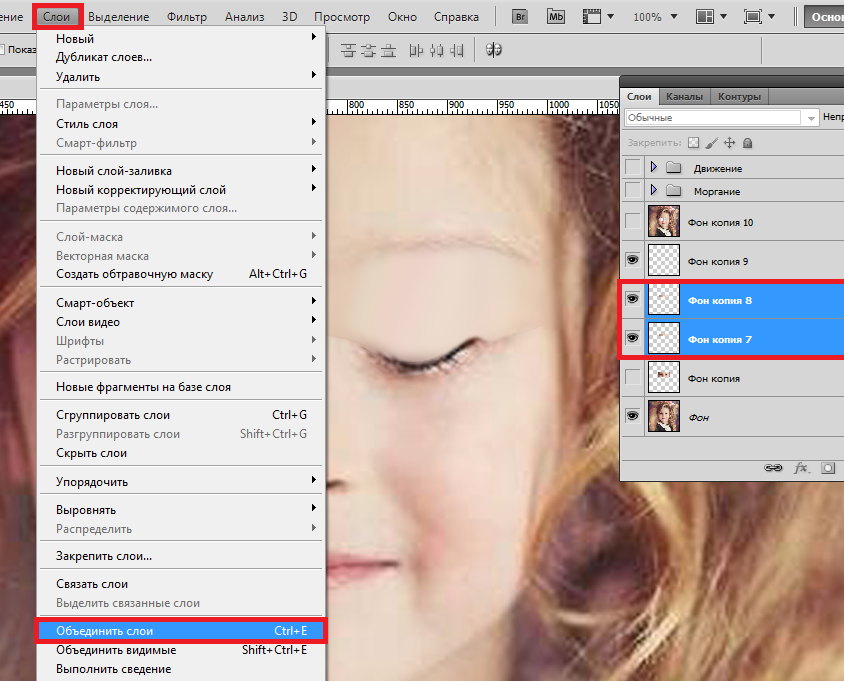Open the Слои menu in menu bar
This screenshot has width=844, height=681.
coord(57,17)
